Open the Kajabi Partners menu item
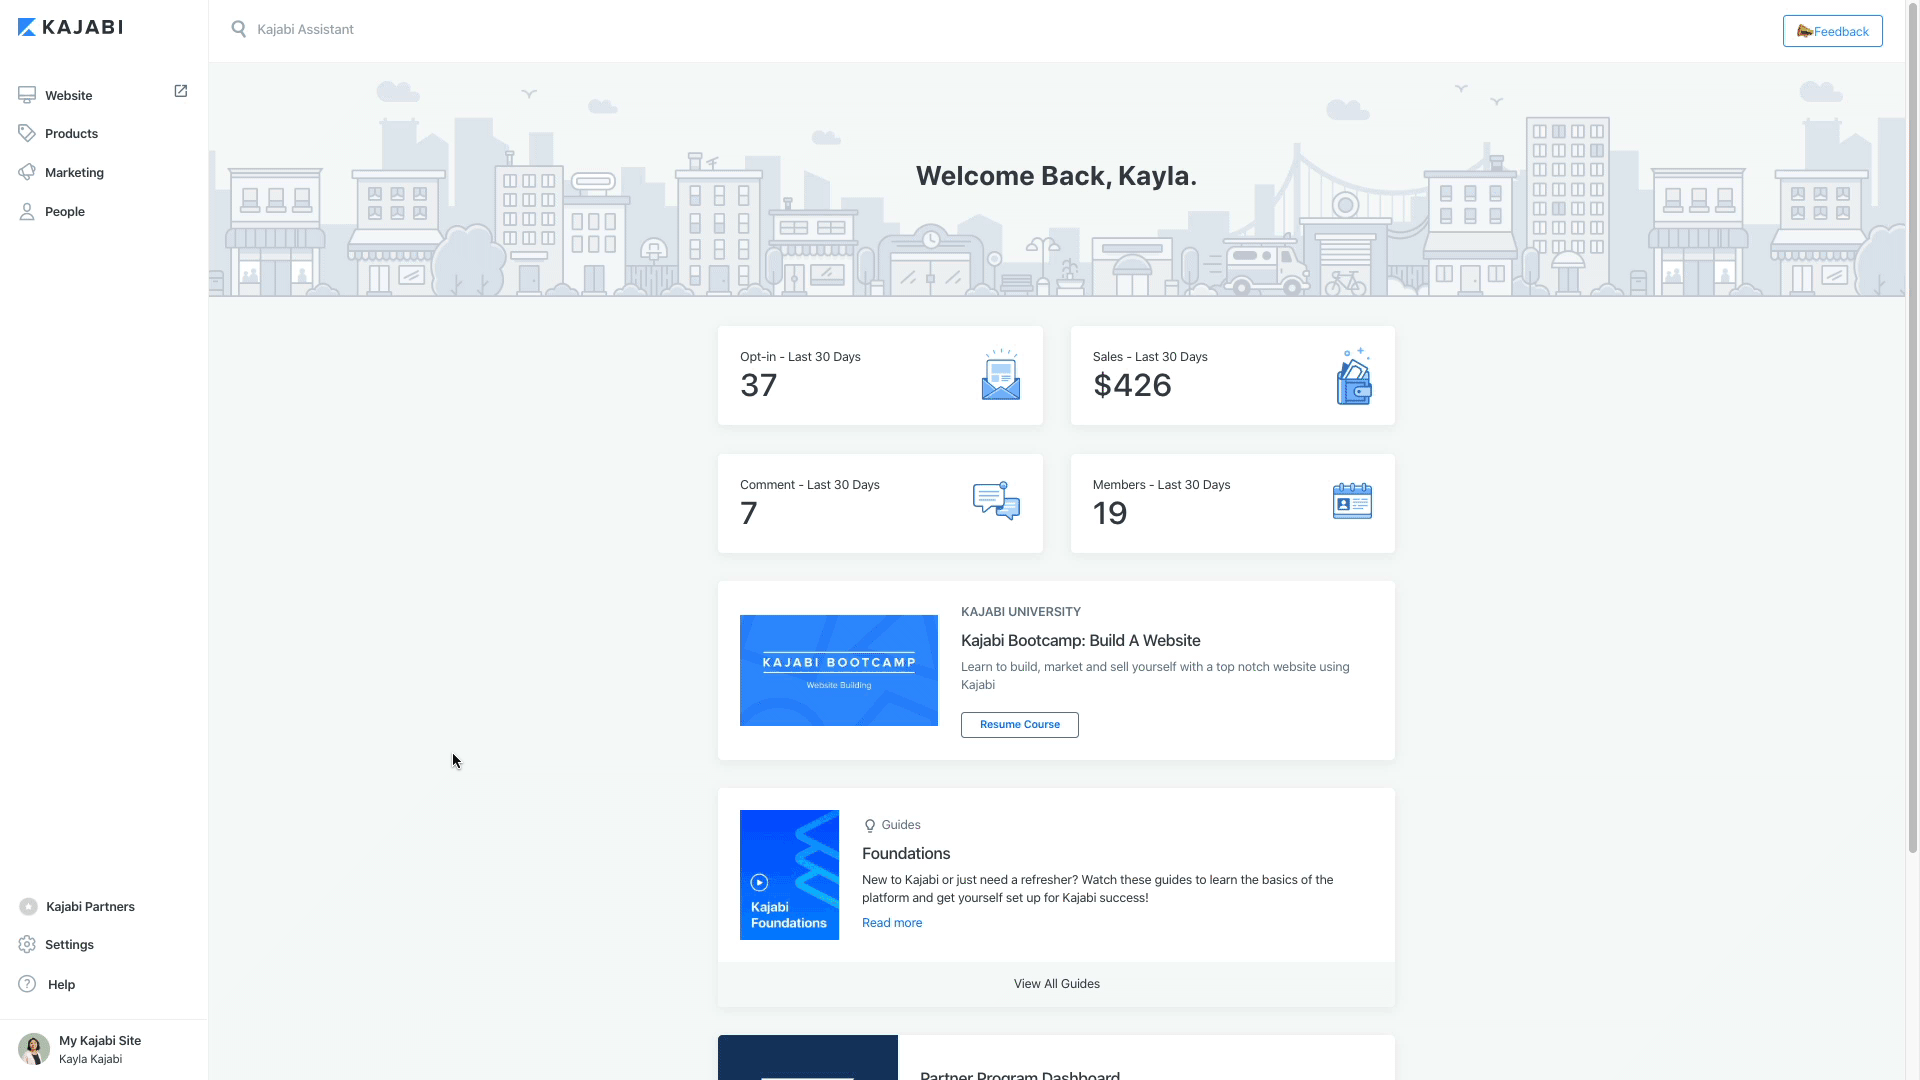Screen dimensions: 1920x1080 point(90,907)
